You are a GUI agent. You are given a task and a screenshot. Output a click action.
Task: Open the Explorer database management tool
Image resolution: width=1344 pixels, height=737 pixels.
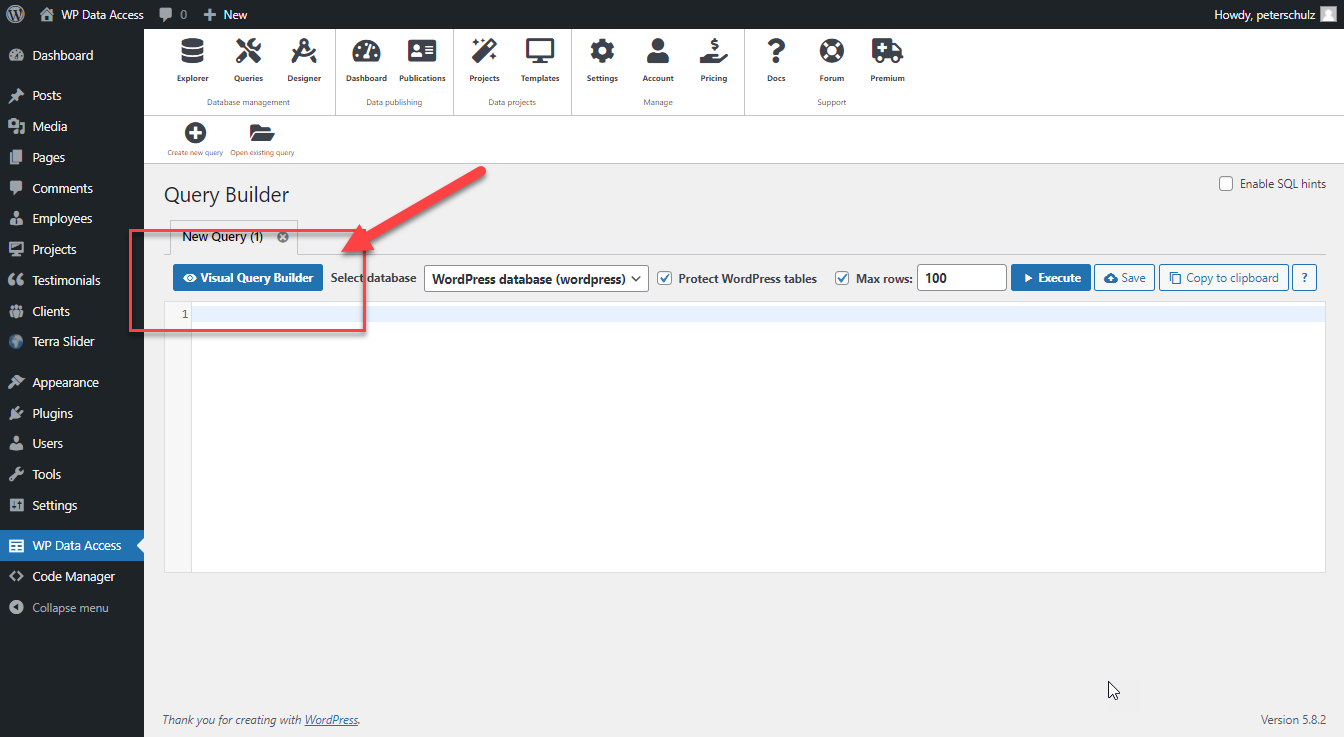pyautogui.click(x=192, y=62)
